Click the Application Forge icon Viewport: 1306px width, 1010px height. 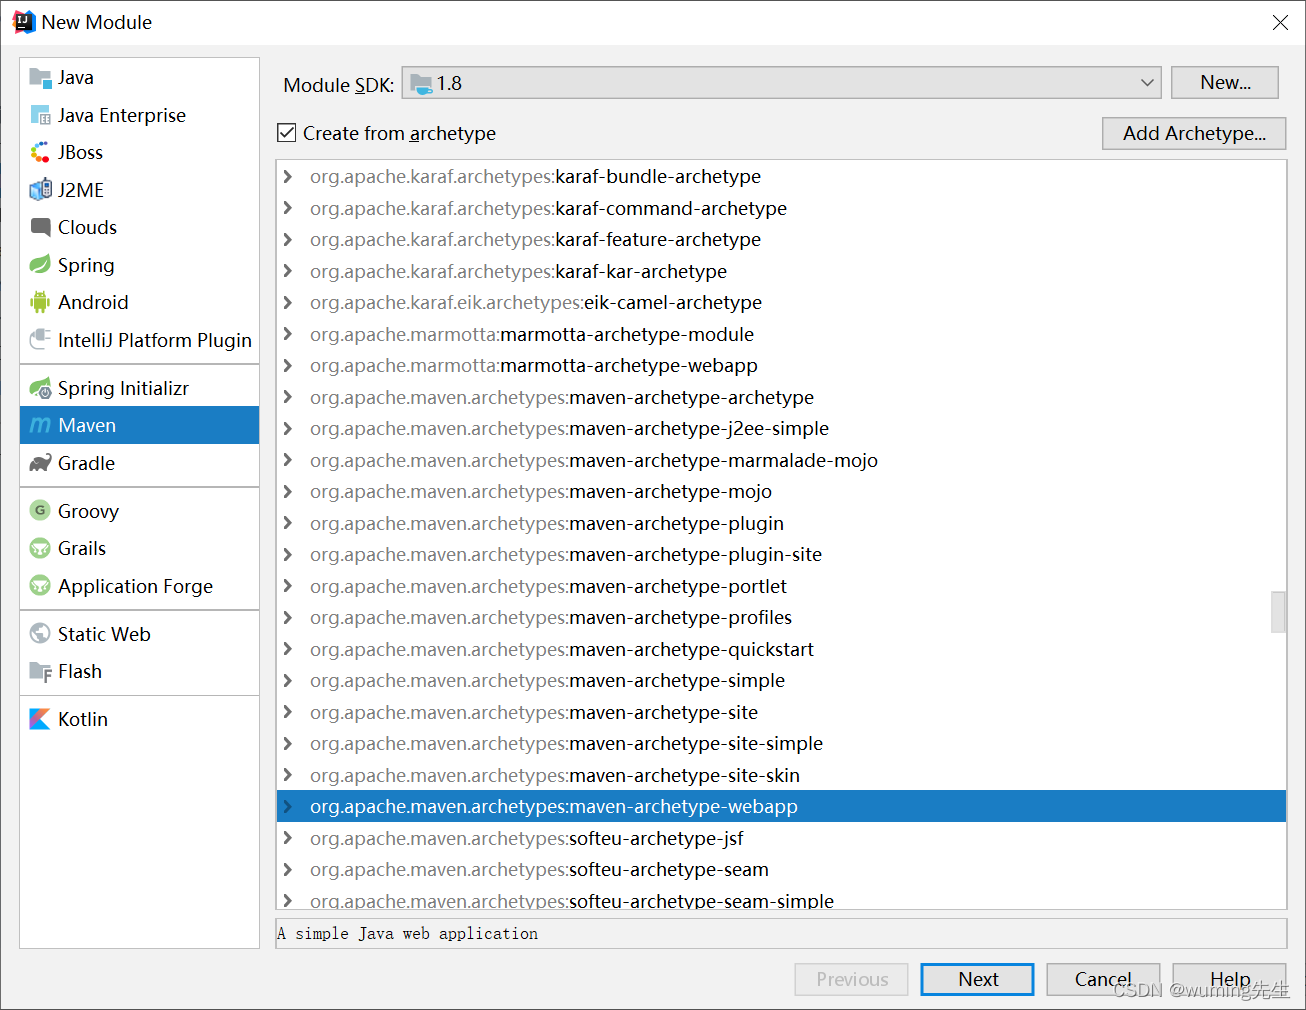40,586
